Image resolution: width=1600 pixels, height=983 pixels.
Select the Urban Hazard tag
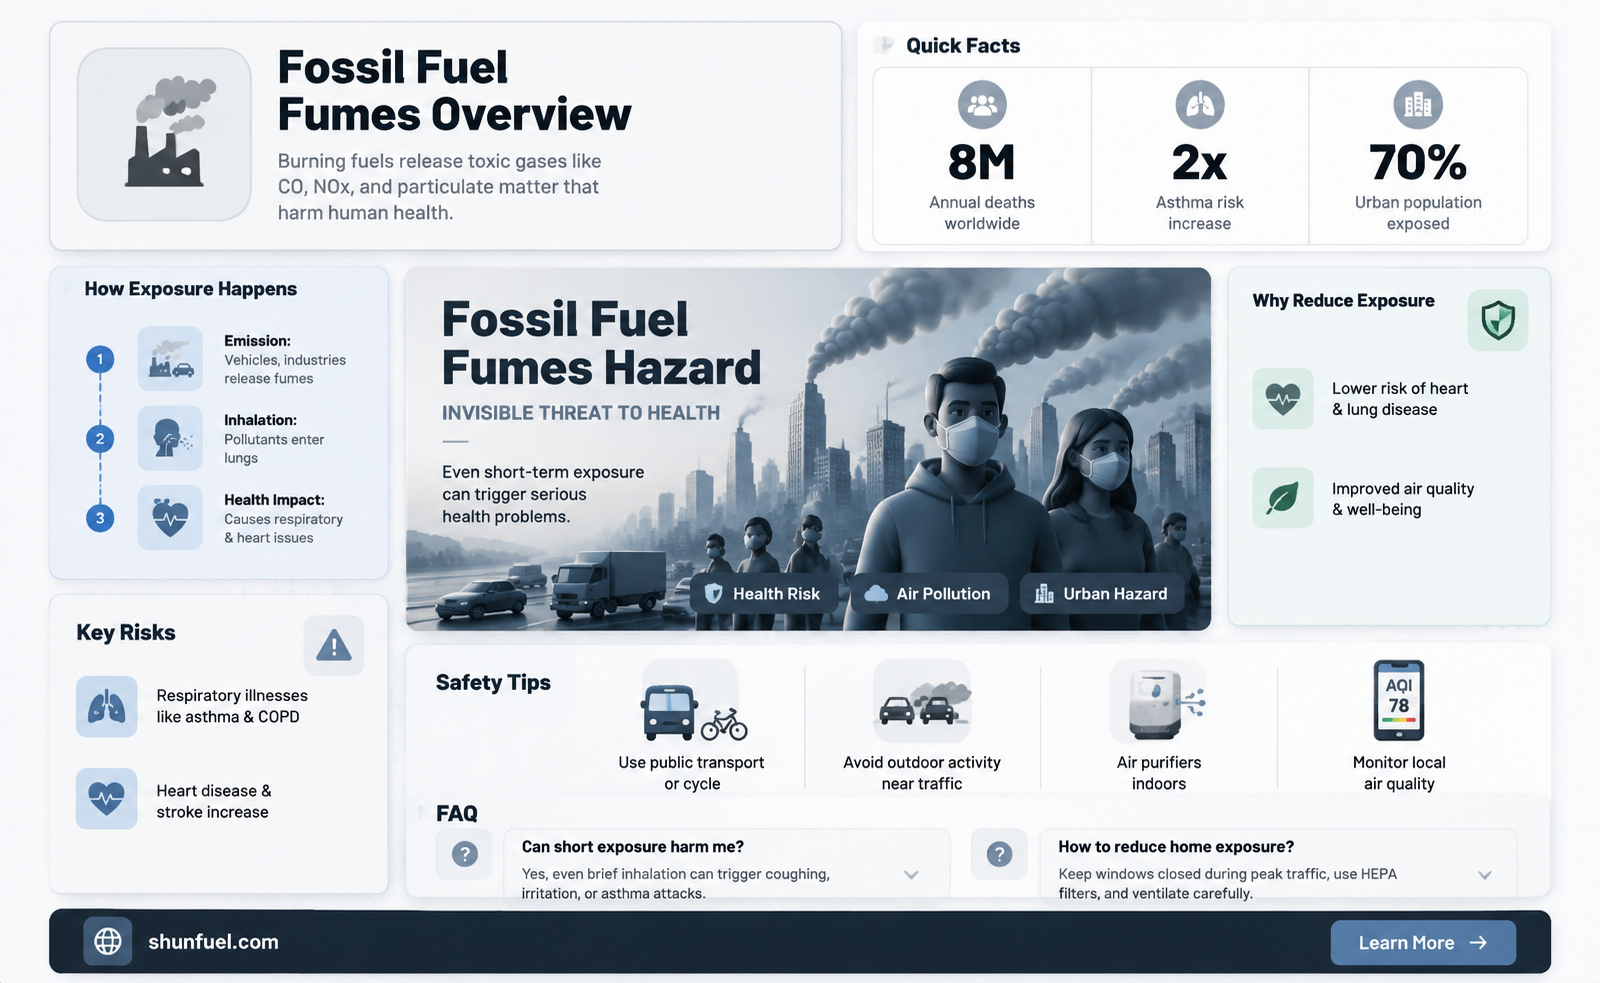[1102, 594]
